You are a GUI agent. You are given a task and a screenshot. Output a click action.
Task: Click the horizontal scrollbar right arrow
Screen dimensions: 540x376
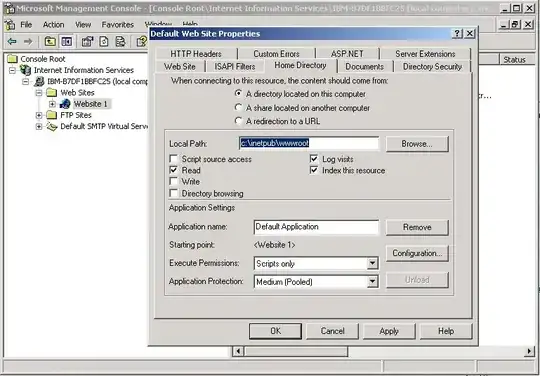(530, 351)
